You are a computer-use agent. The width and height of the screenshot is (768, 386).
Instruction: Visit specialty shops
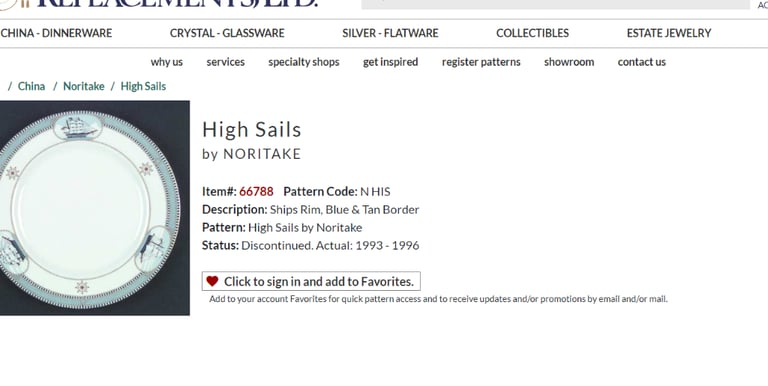coord(304,62)
